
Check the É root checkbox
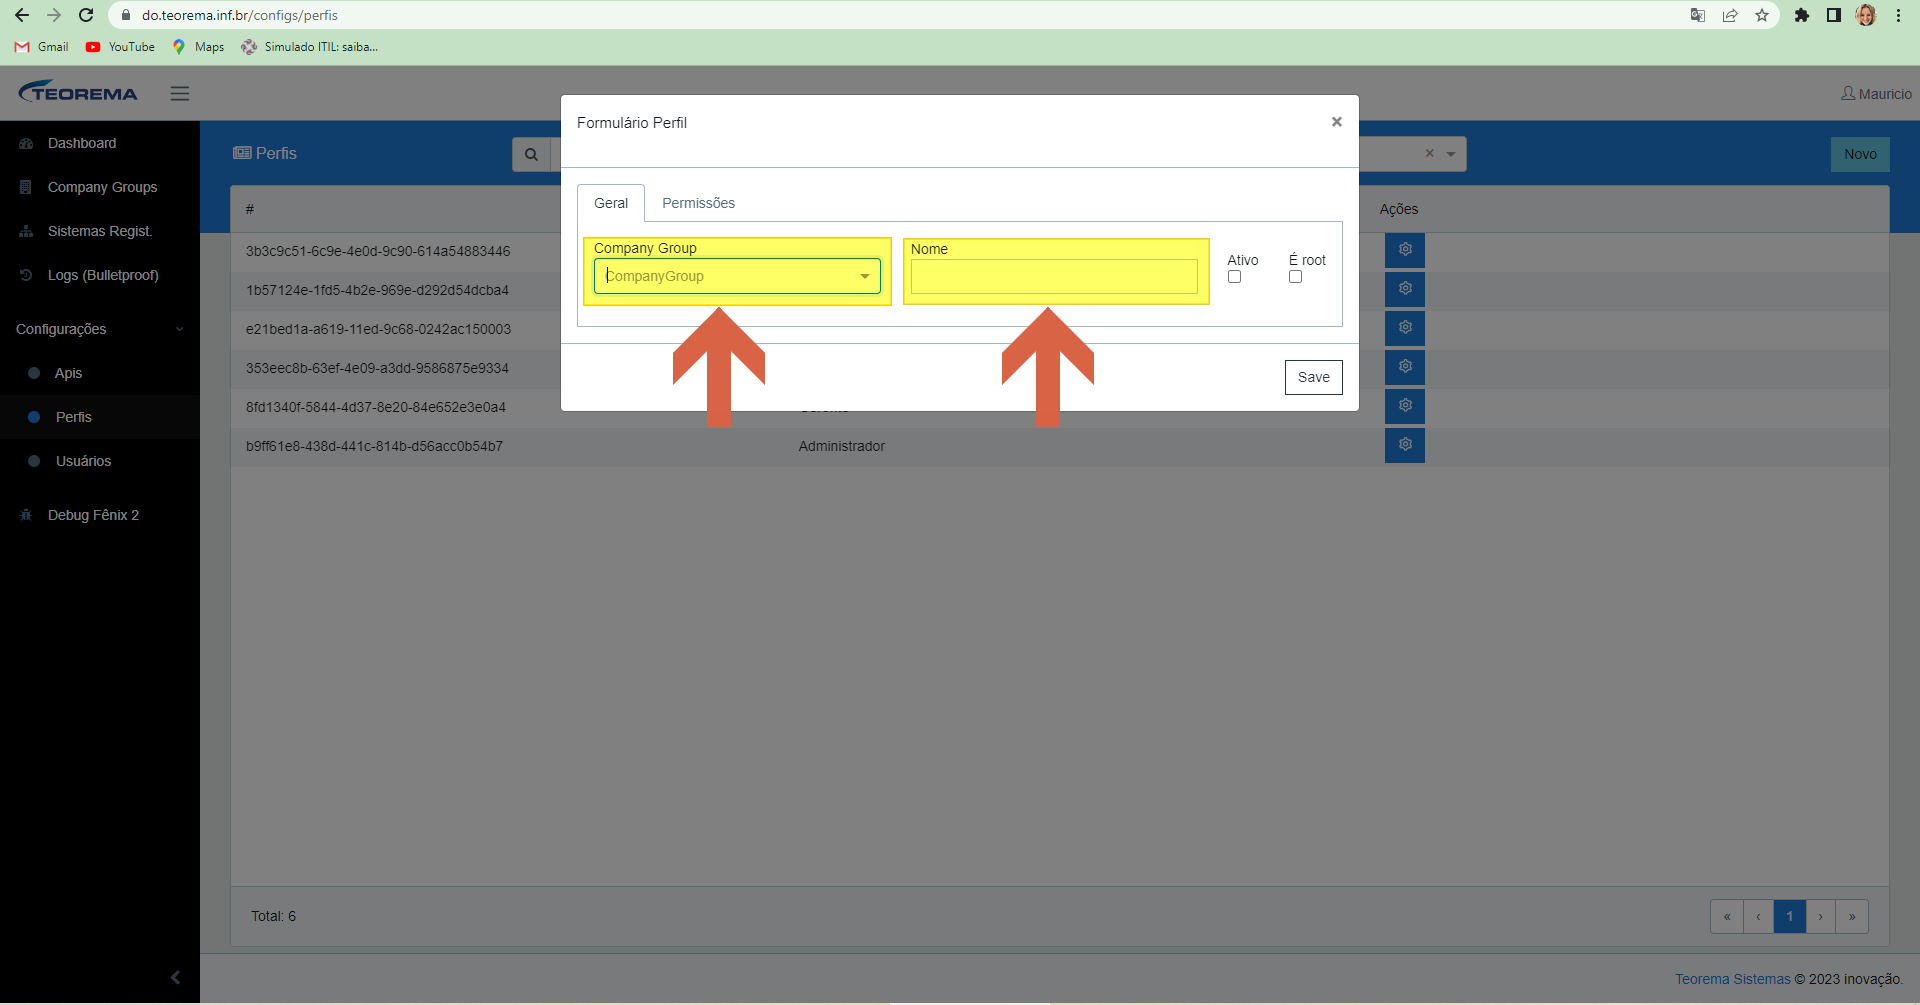click(1295, 277)
